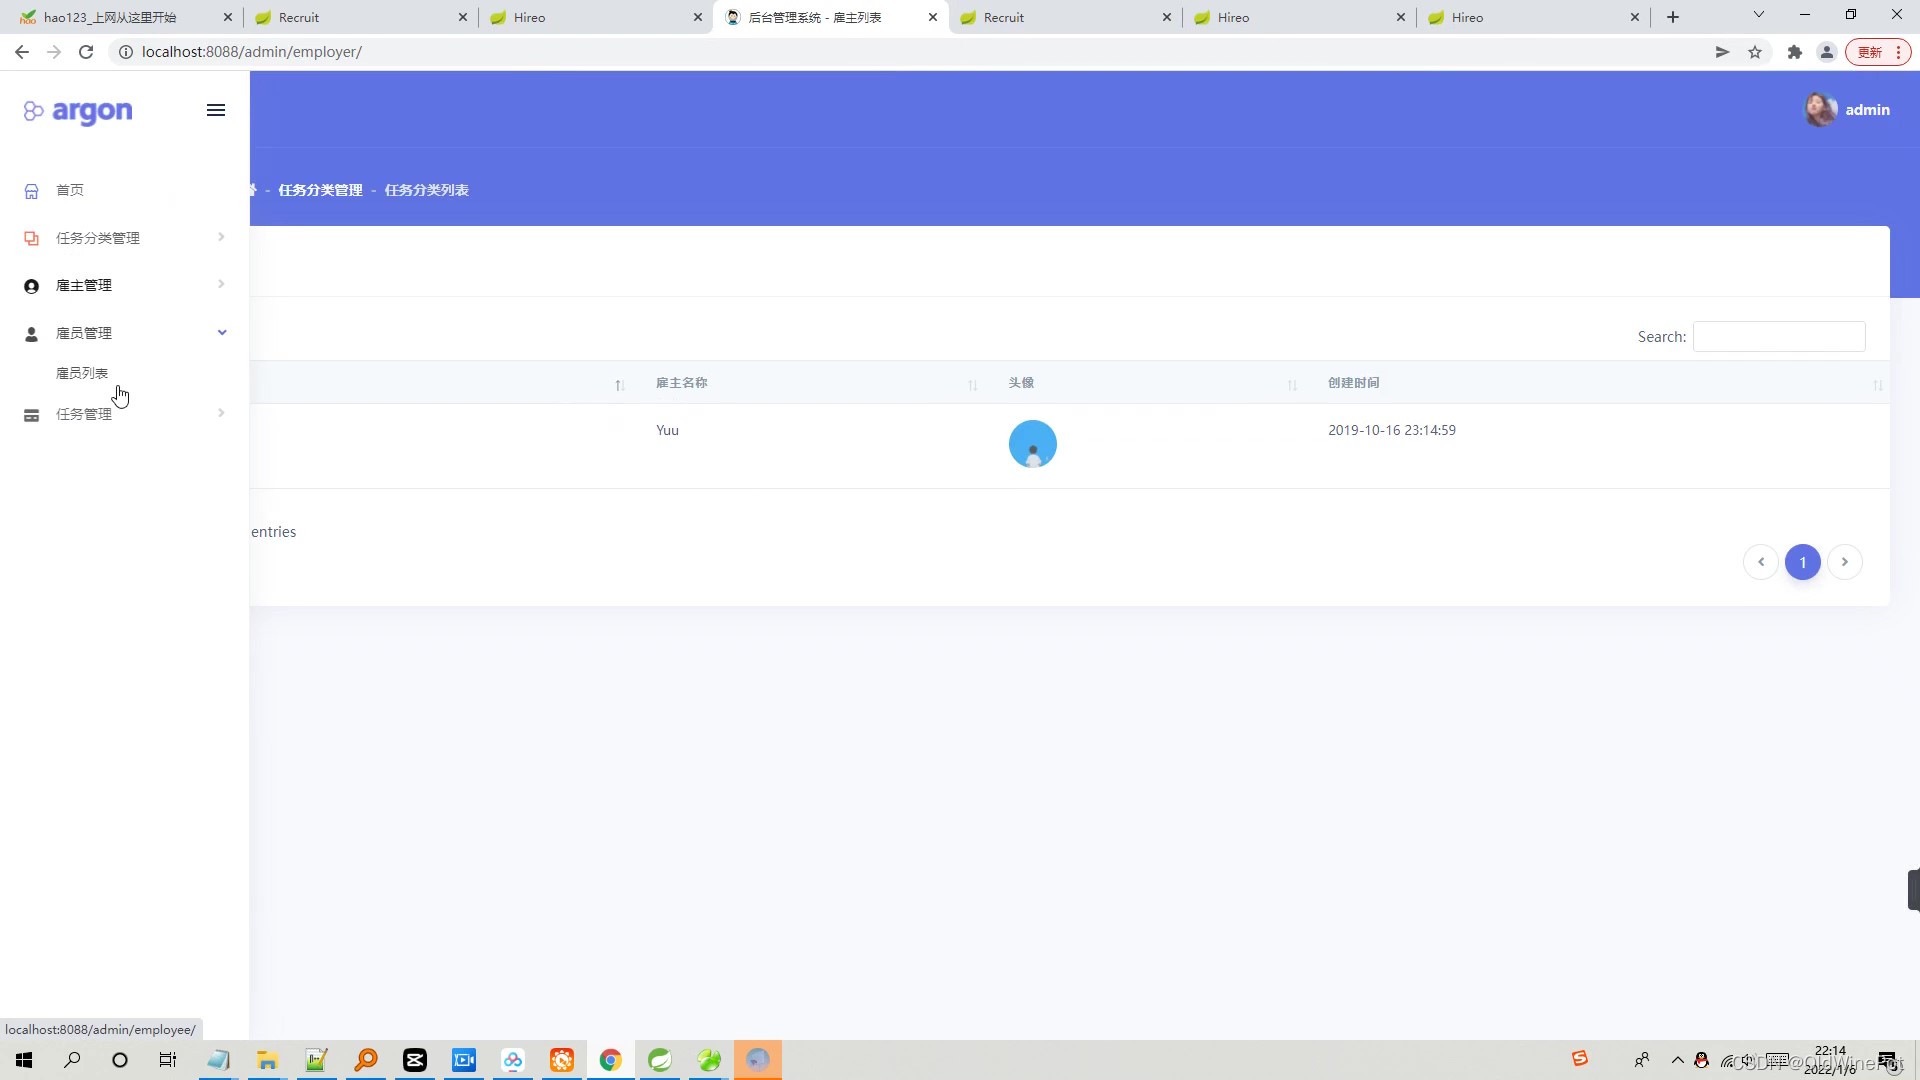Screen dimensions: 1920x1080
Task: Click the admin user avatar icon top right
Action: coord(1822,108)
